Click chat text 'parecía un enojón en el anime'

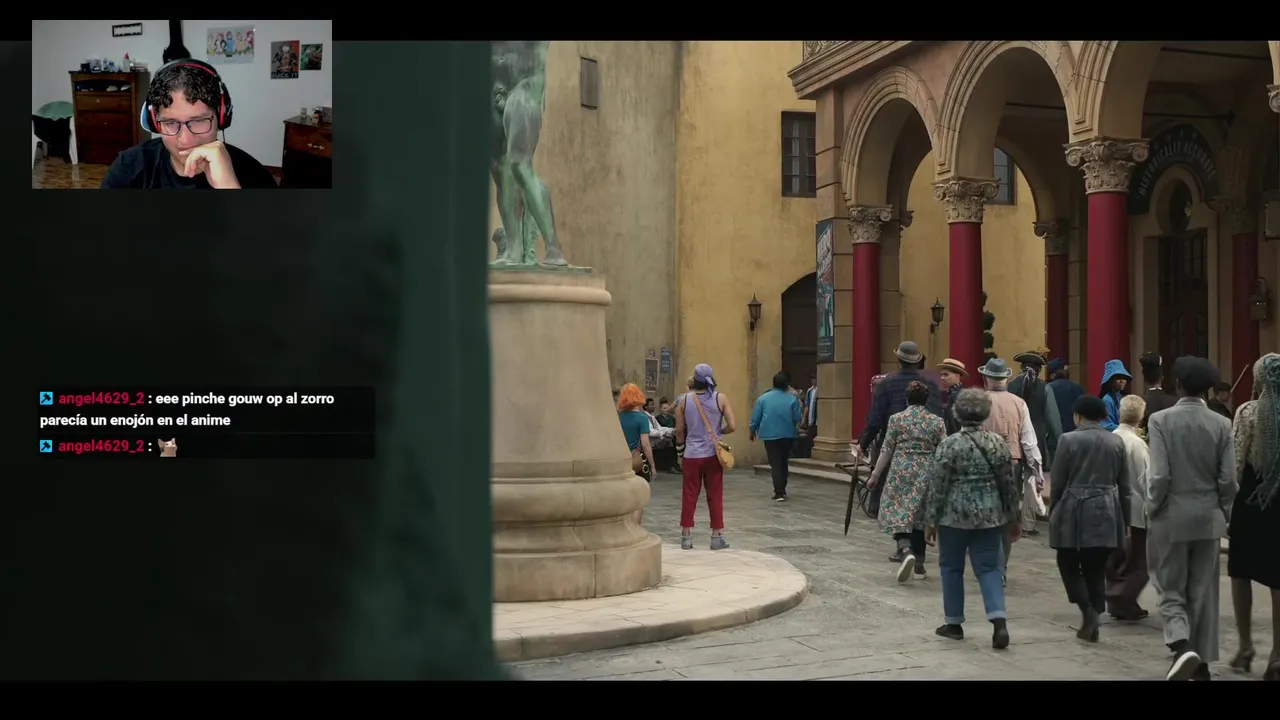pyautogui.click(x=135, y=420)
